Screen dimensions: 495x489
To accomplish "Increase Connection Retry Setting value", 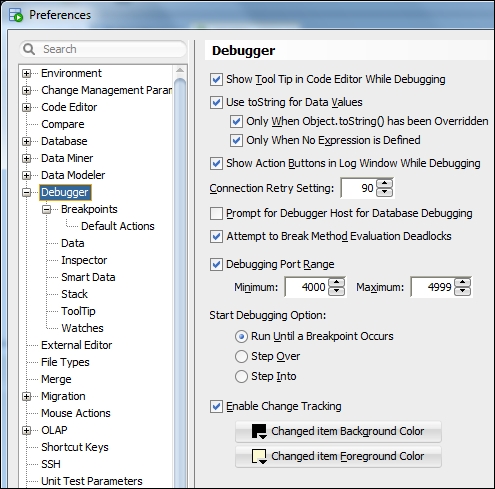I will coord(385,184).
